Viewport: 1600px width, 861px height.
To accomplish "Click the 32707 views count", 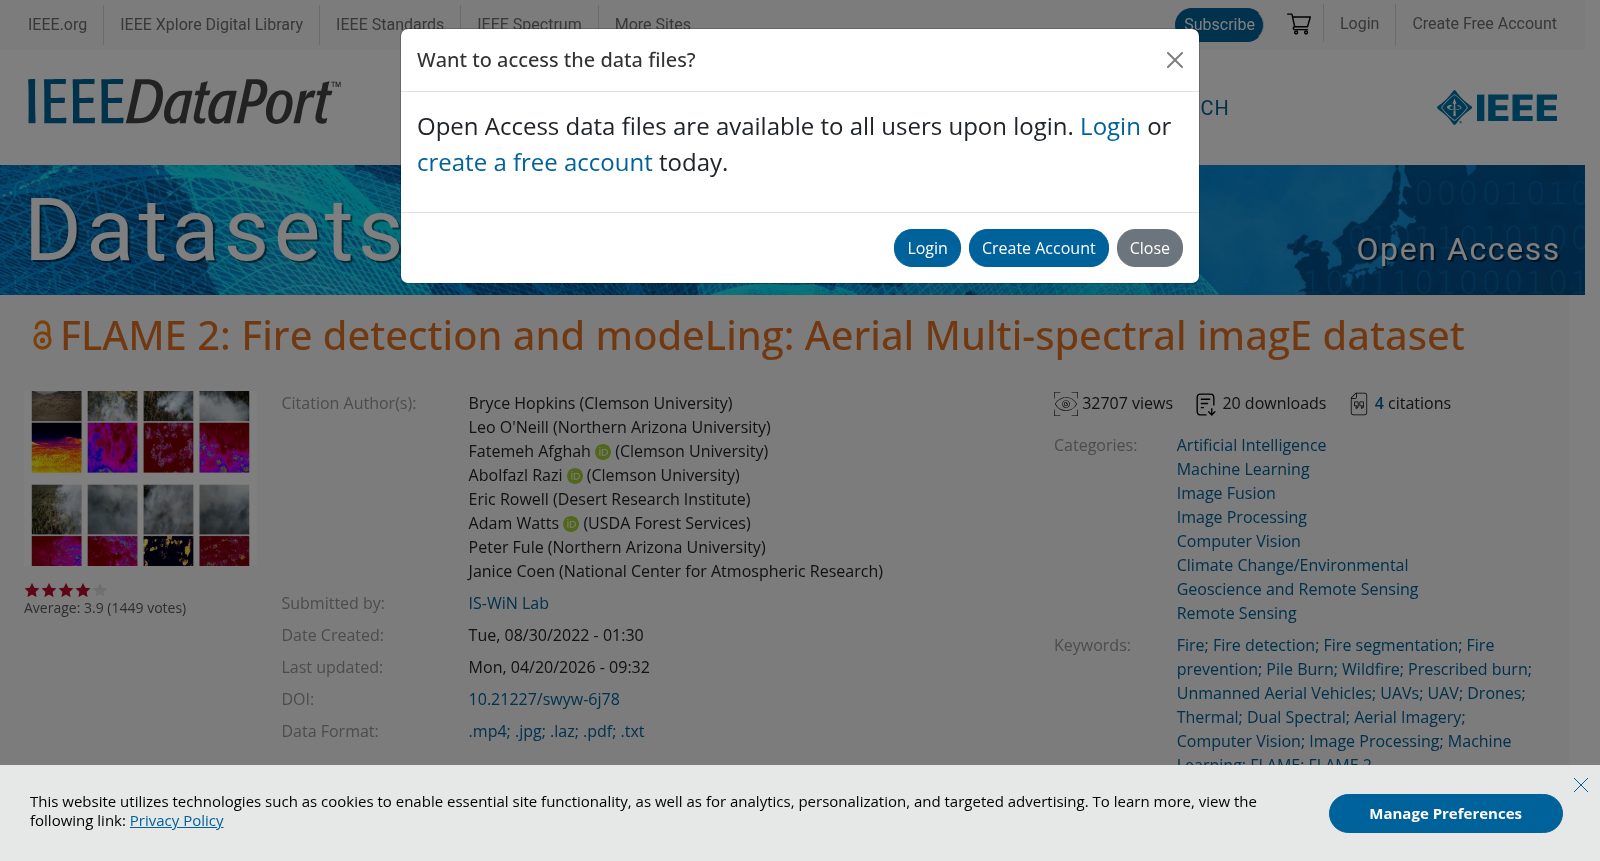I will pyautogui.click(x=1127, y=404).
